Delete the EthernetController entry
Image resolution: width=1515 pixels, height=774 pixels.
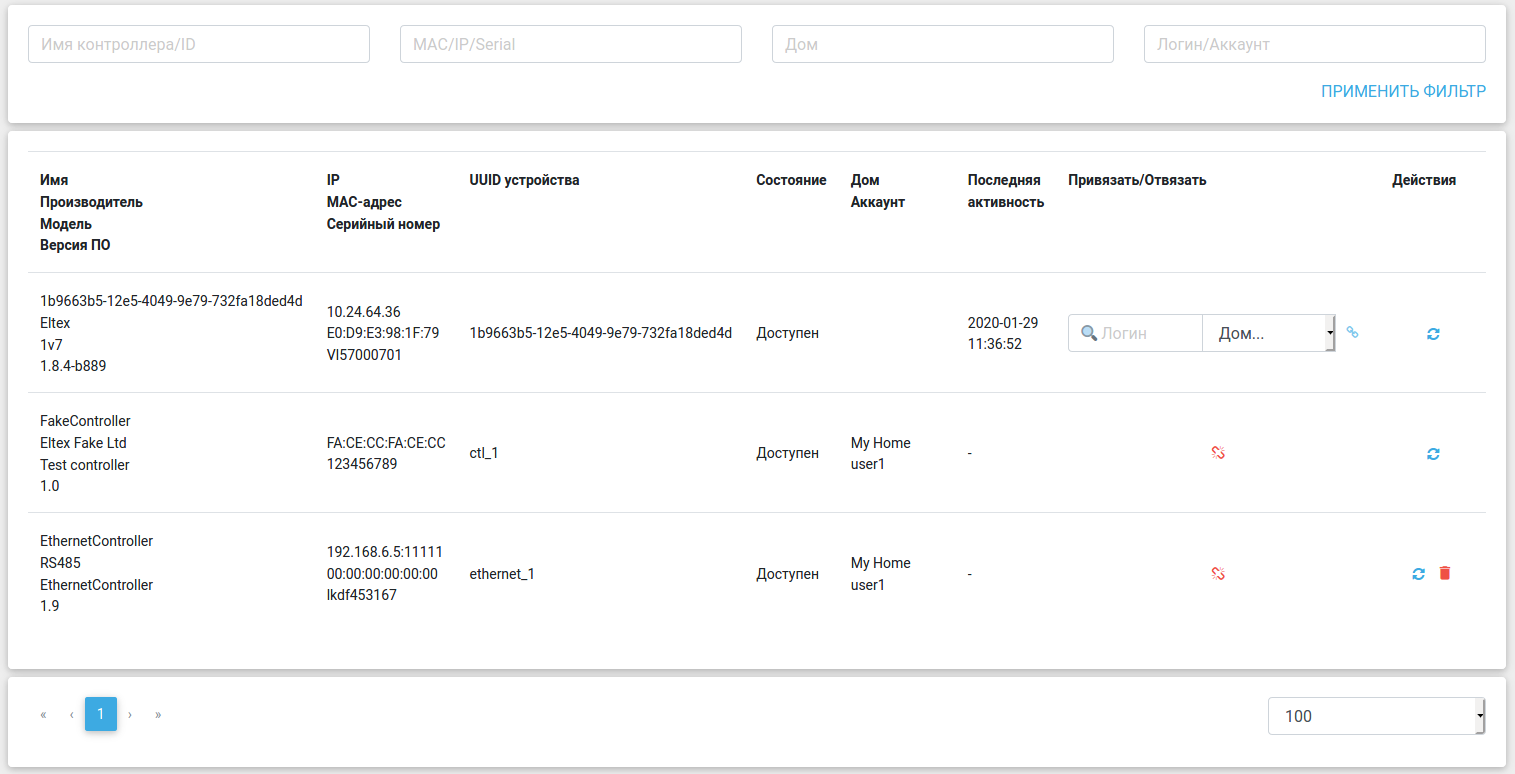[1444, 573]
